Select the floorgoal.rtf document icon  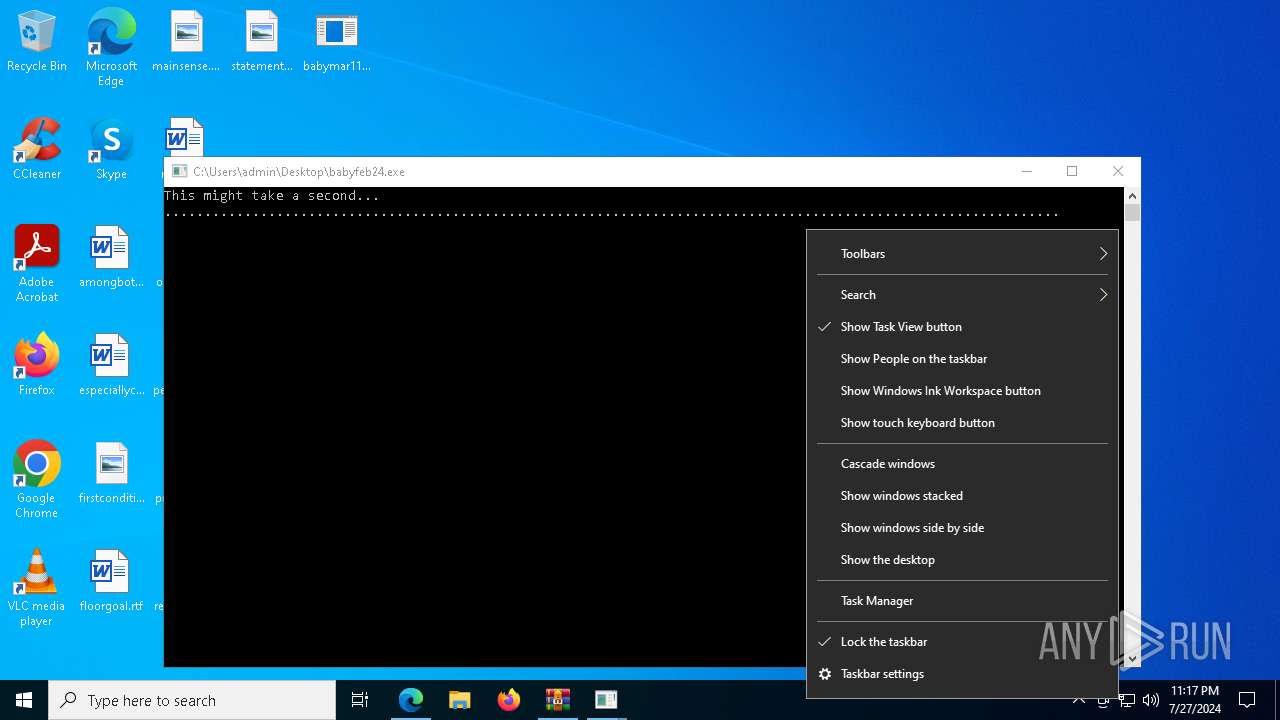(111, 582)
